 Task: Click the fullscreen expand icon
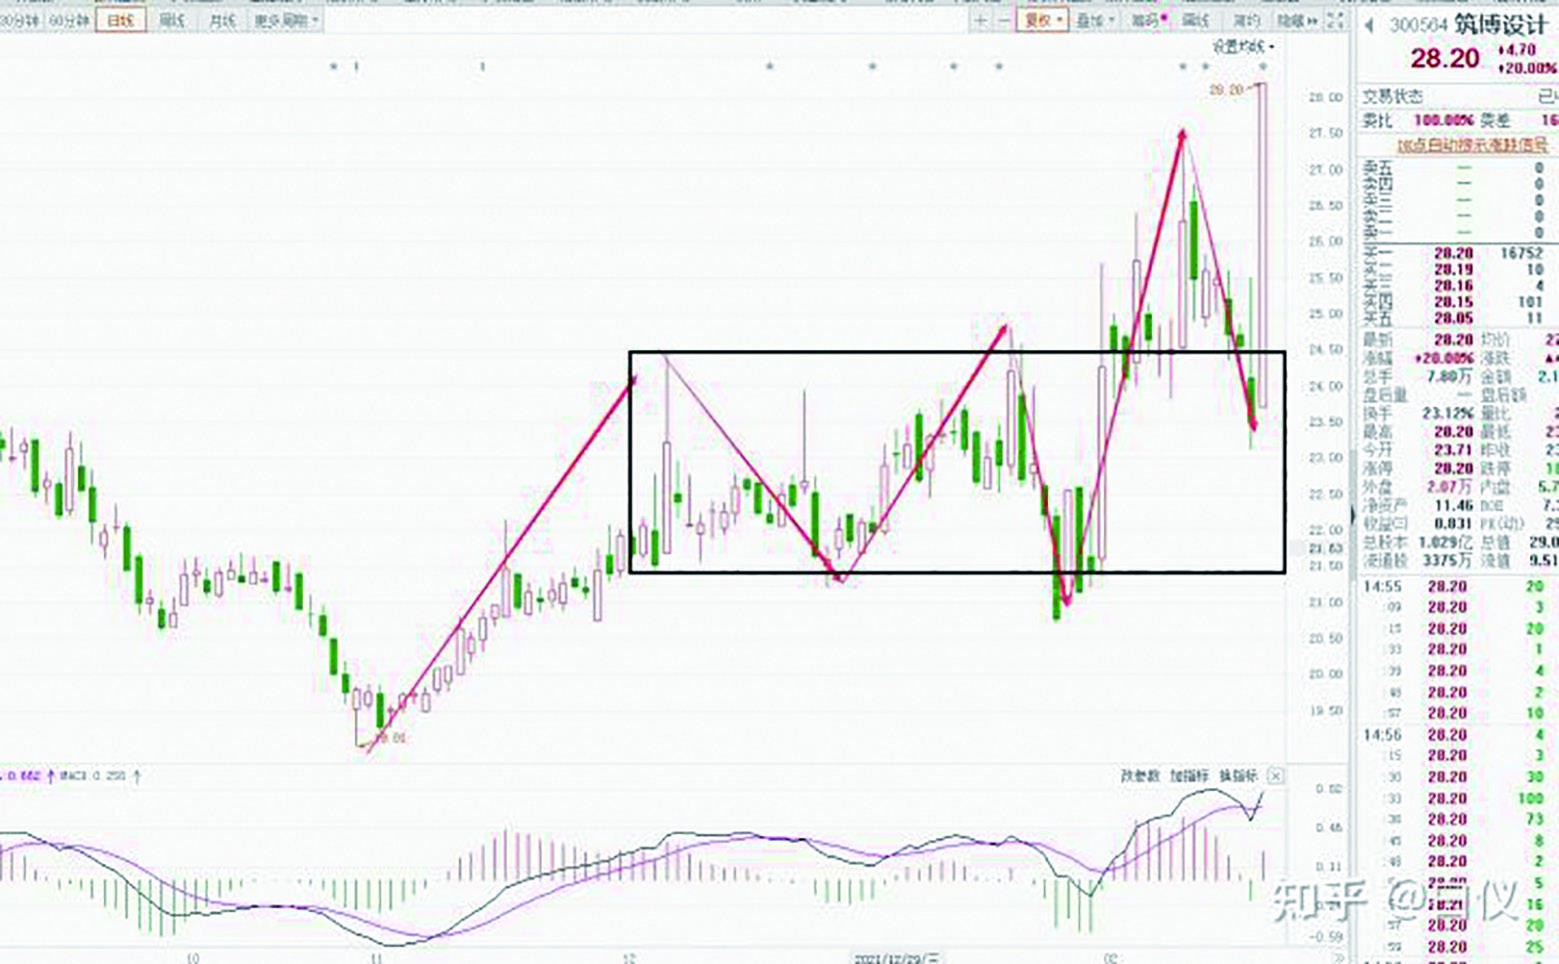click(x=1335, y=21)
